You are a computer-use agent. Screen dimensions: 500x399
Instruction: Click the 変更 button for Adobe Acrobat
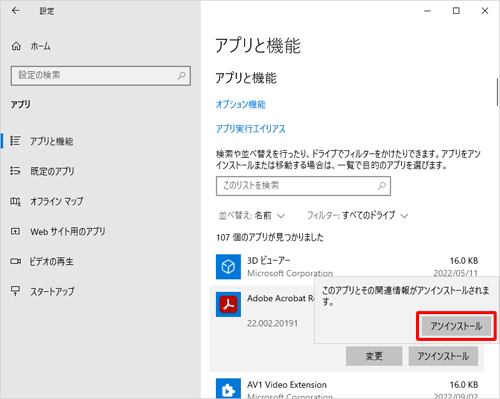click(374, 356)
